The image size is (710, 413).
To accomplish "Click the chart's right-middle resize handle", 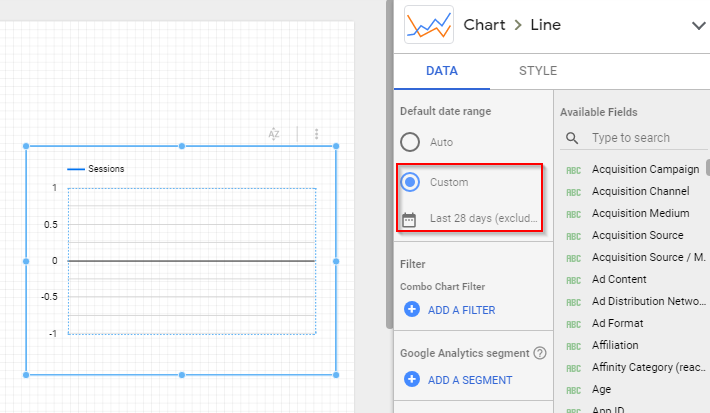I will [336, 261].
